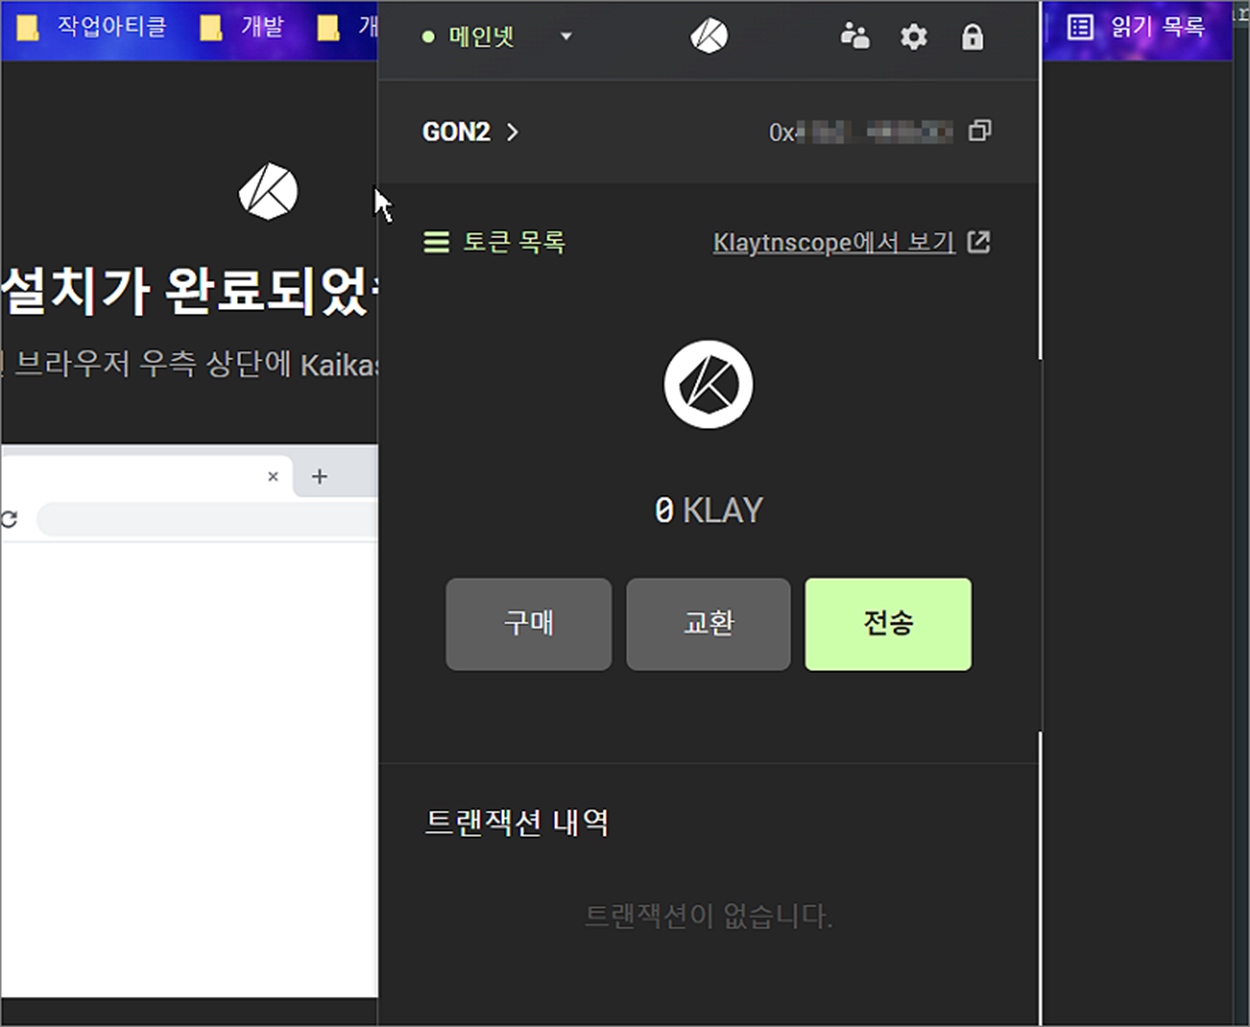
Task: Click the green network status dot
Action: (428, 37)
